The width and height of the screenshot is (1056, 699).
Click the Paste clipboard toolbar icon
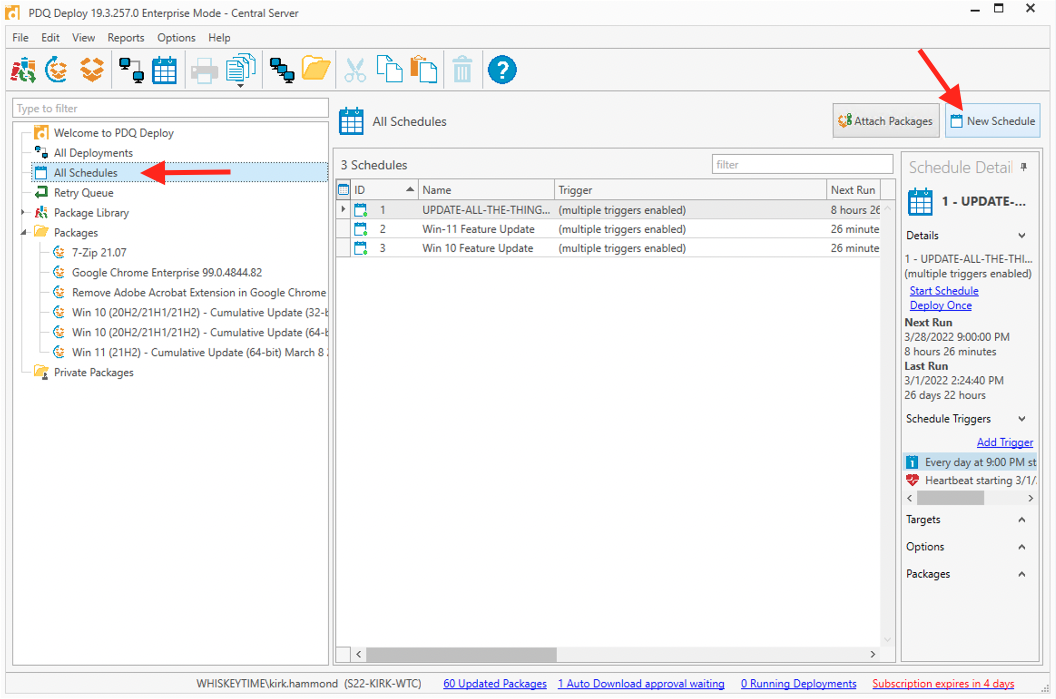424,69
